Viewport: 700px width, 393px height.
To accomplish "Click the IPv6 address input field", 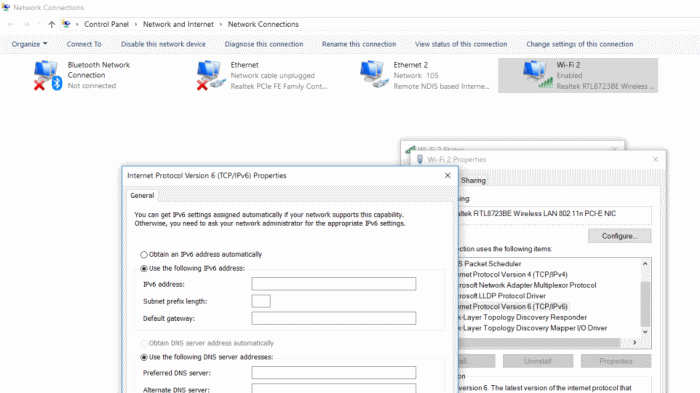I will [x=333, y=284].
